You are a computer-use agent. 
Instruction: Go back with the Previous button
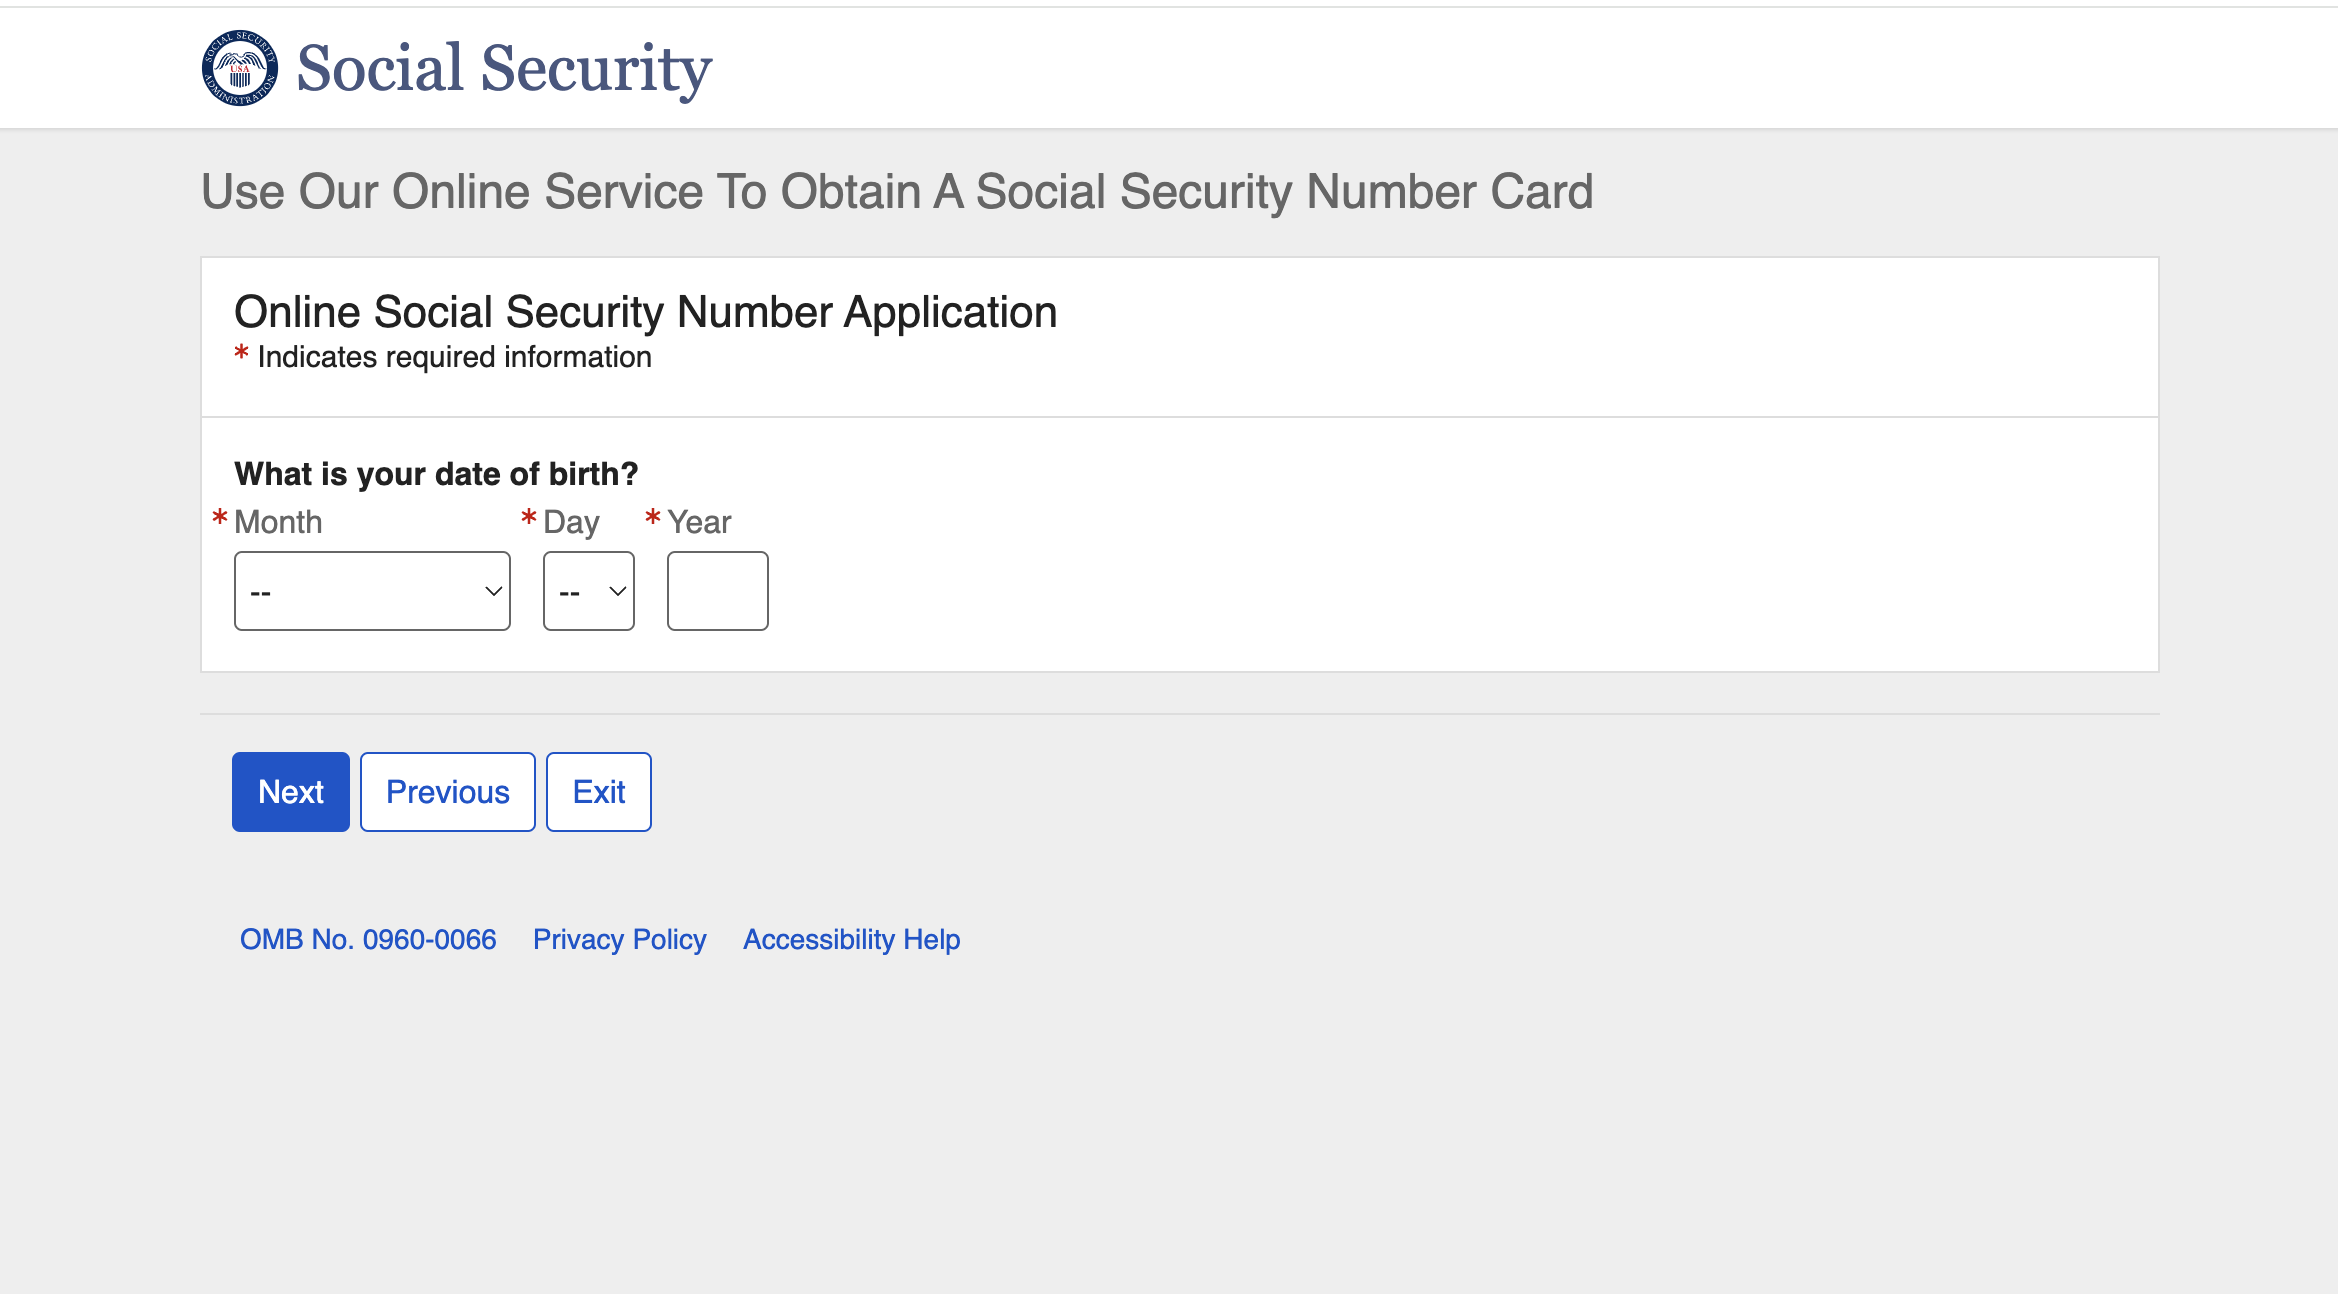click(448, 792)
